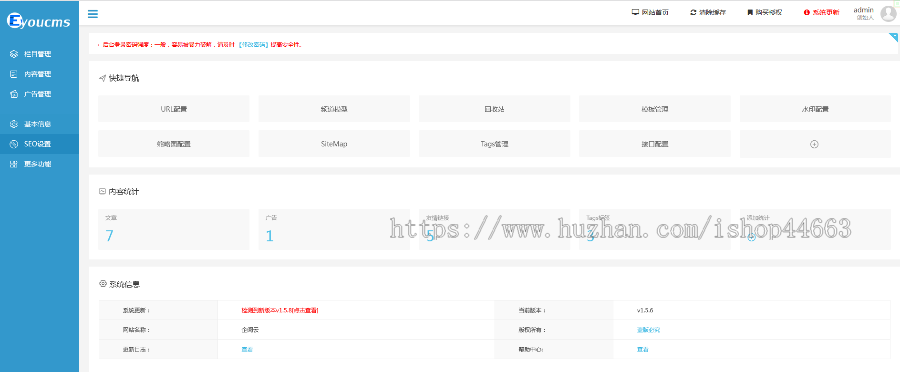Open the 查看 link for the update log
900x372 pixels.
point(247,350)
